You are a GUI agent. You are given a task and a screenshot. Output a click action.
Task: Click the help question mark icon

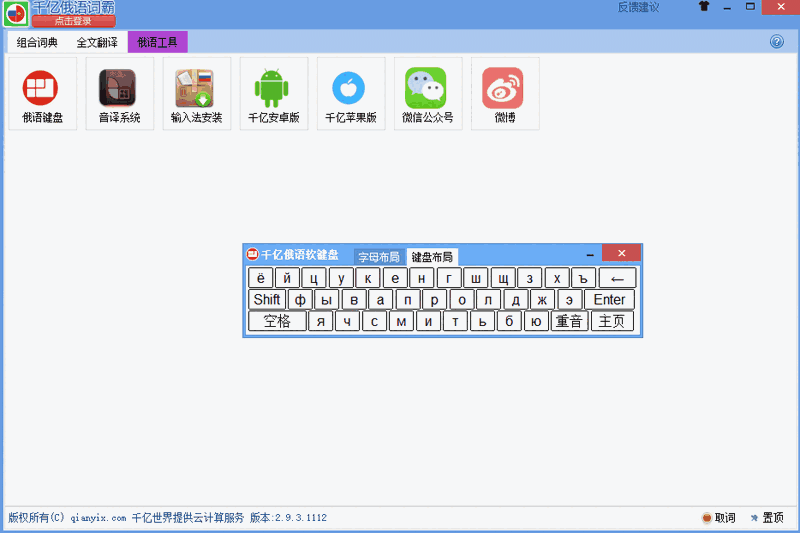(x=777, y=41)
